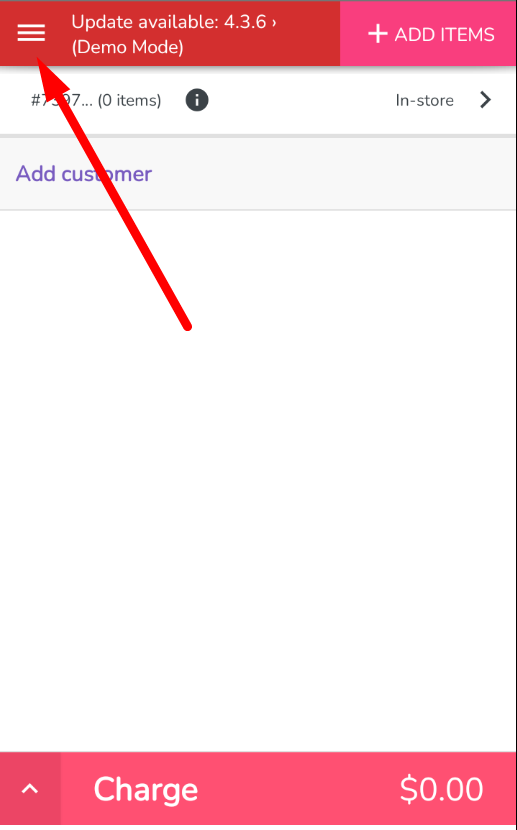Click the Update available: 4.3.6 notice
This screenshot has height=830, width=517.
tap(174, 22)
